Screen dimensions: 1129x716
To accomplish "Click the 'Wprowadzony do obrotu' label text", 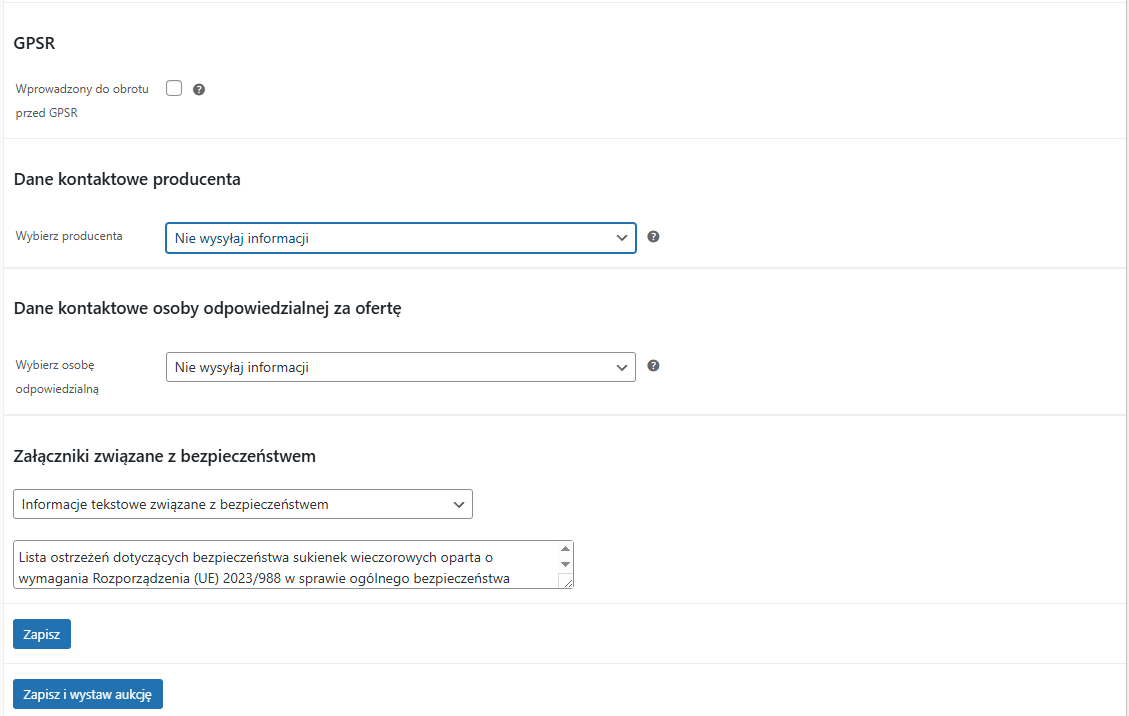I will (x=82, y=89).
